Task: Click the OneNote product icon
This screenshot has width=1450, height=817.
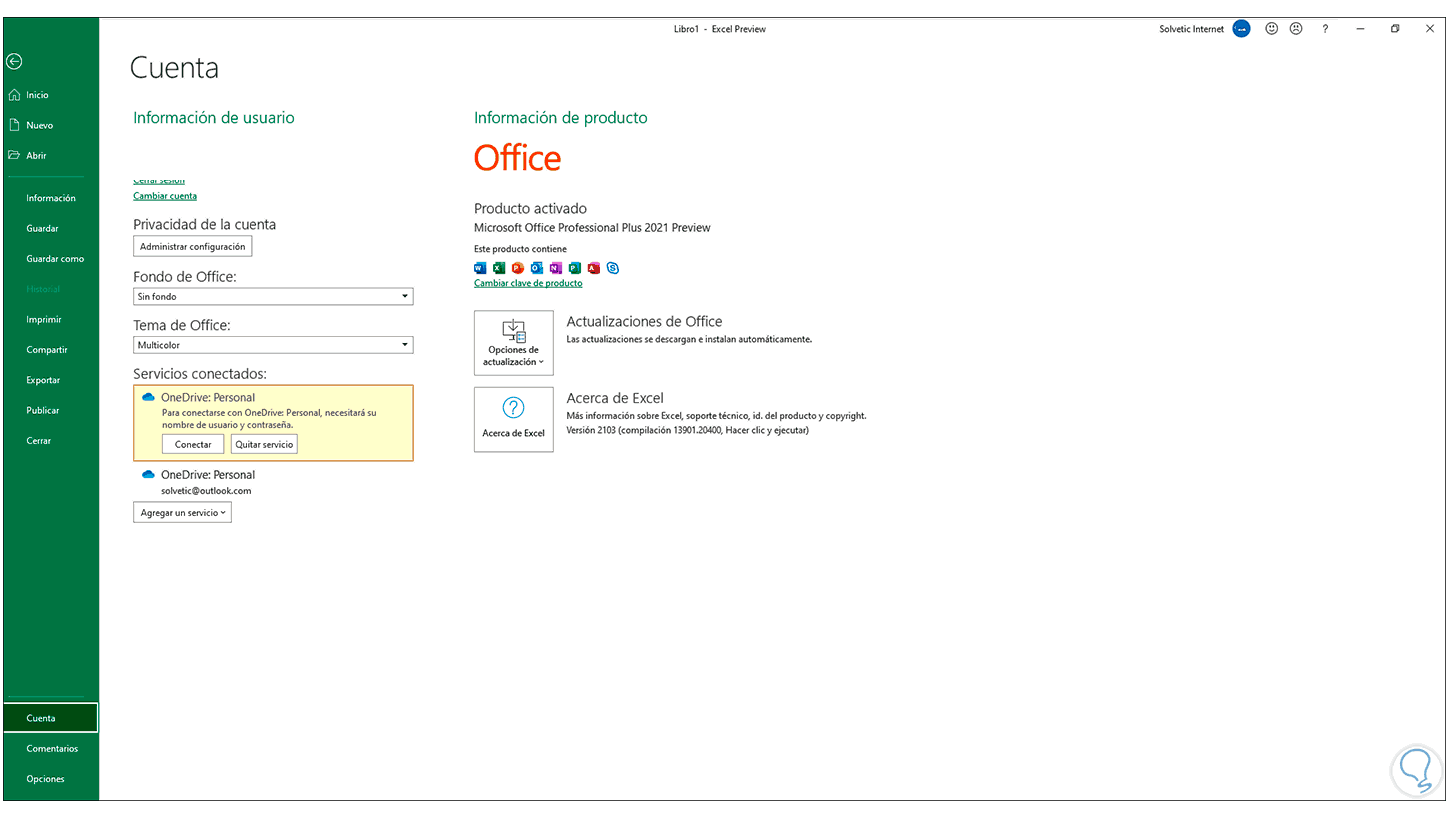Action: pyautogui.click(x=555, y=268)
